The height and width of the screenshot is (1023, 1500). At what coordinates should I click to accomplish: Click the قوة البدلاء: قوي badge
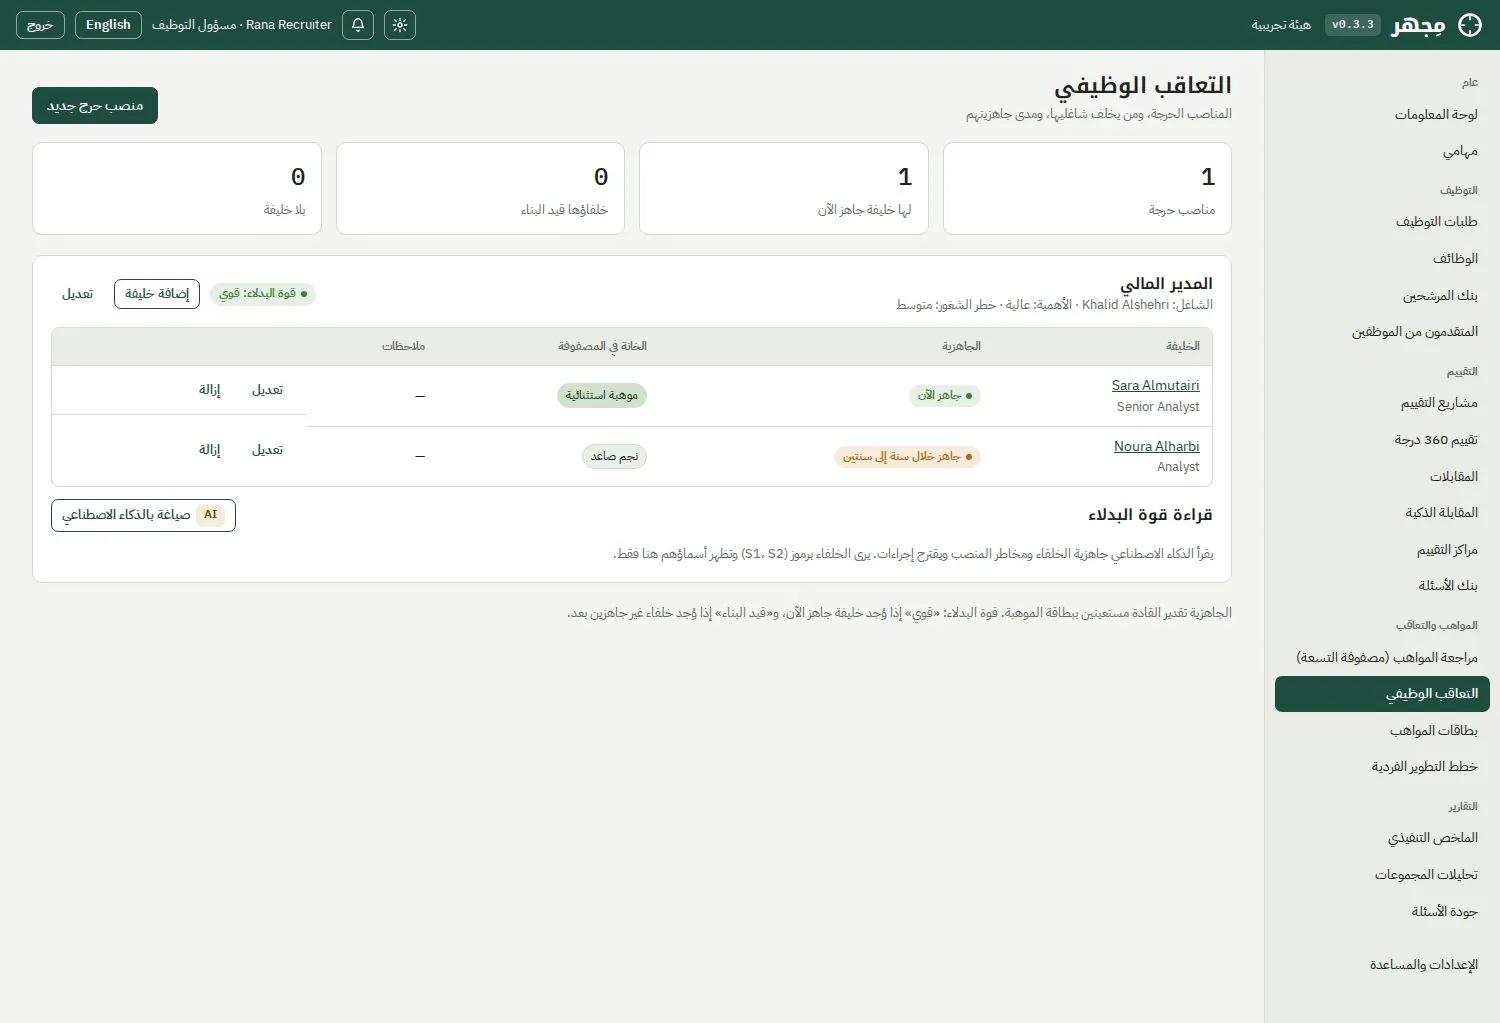pyautogui.click(x=263, y=294)
